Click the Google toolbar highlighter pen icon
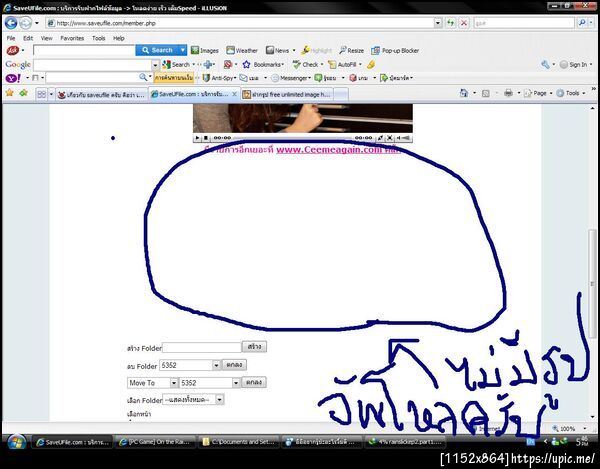The image size is (600, 469). tap(371, 65)
